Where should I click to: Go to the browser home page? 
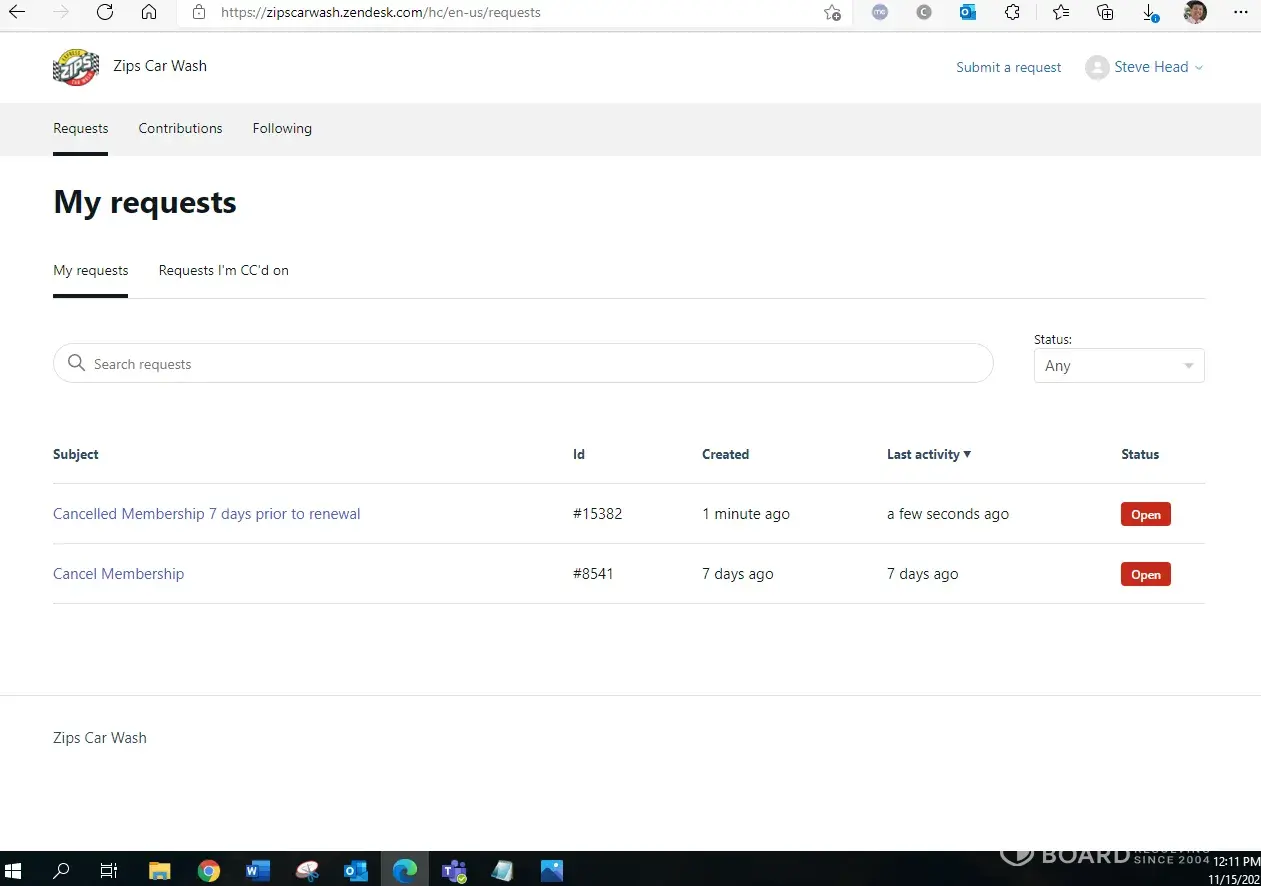(x=148, y=13)
